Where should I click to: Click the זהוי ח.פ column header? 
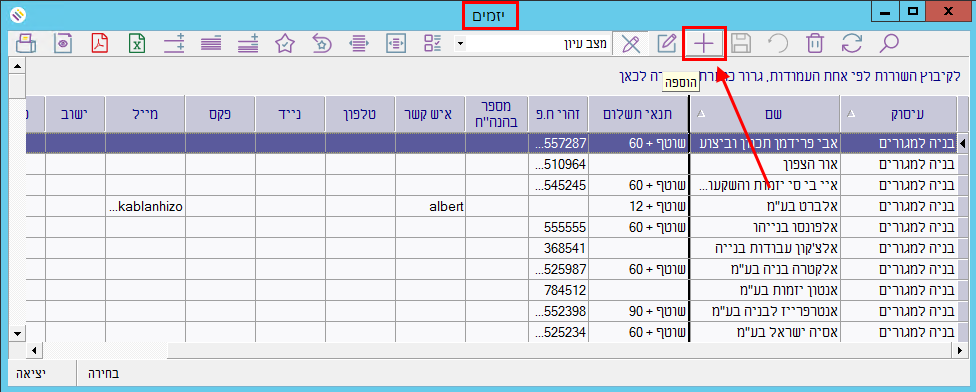click(x=558, y=114)
